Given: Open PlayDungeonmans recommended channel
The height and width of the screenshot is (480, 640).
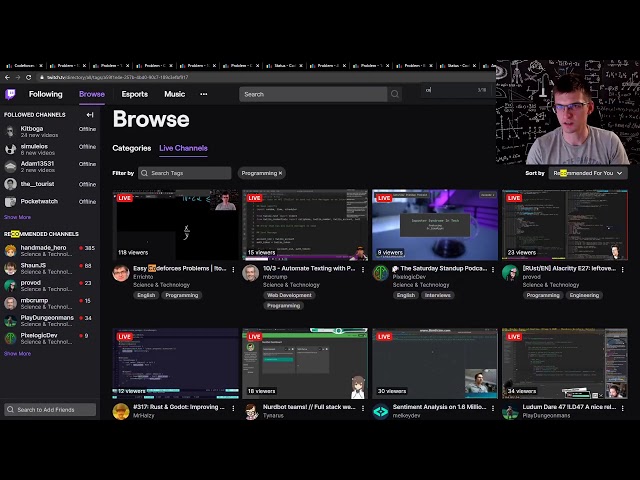Looking at the screenshot, I should [50, 320].
